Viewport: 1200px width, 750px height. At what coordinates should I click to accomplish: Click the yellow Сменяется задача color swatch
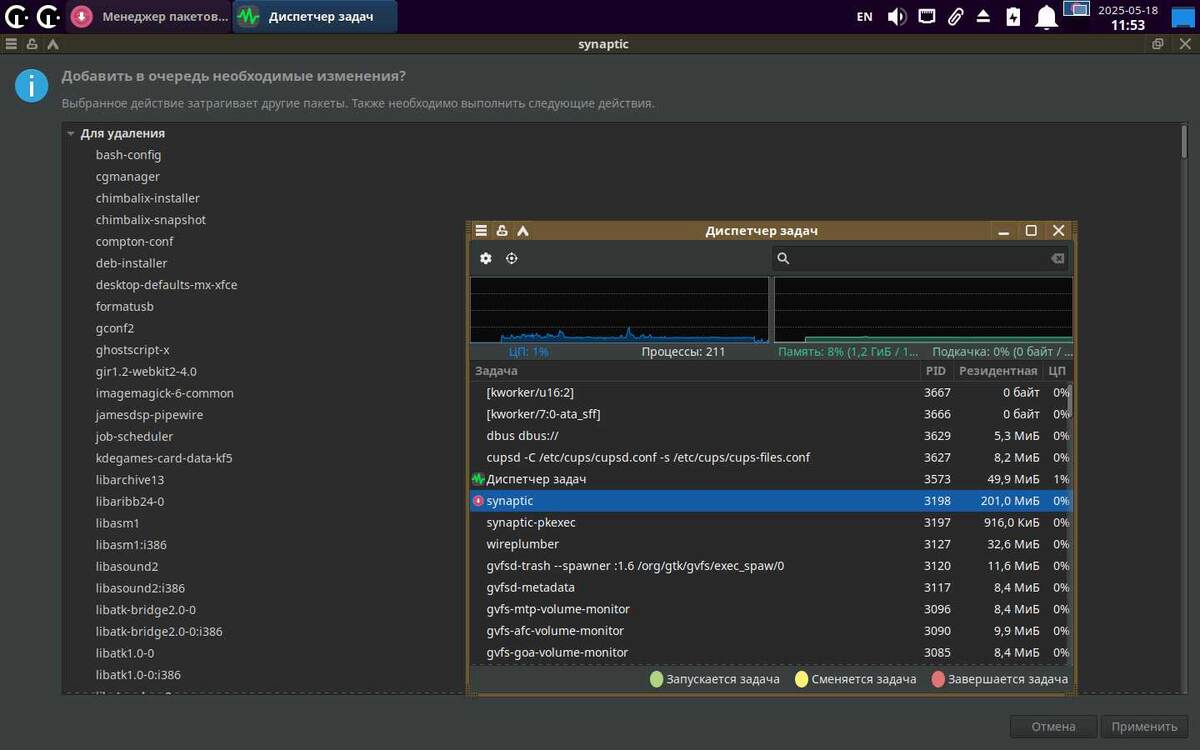(802, 679)
